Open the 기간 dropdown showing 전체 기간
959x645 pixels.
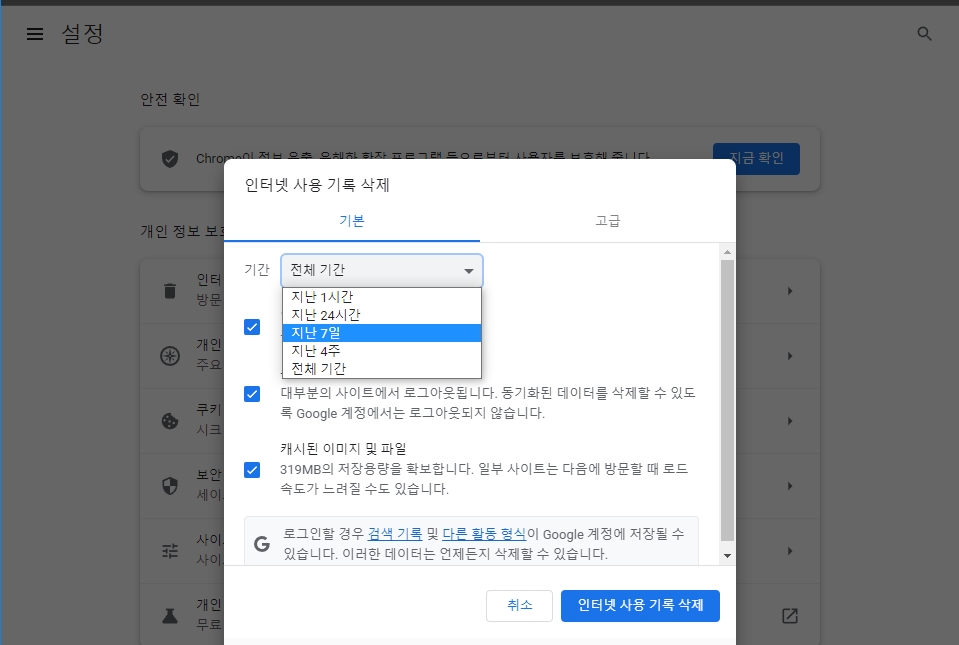pyautogui.click(x=382, y=270)
